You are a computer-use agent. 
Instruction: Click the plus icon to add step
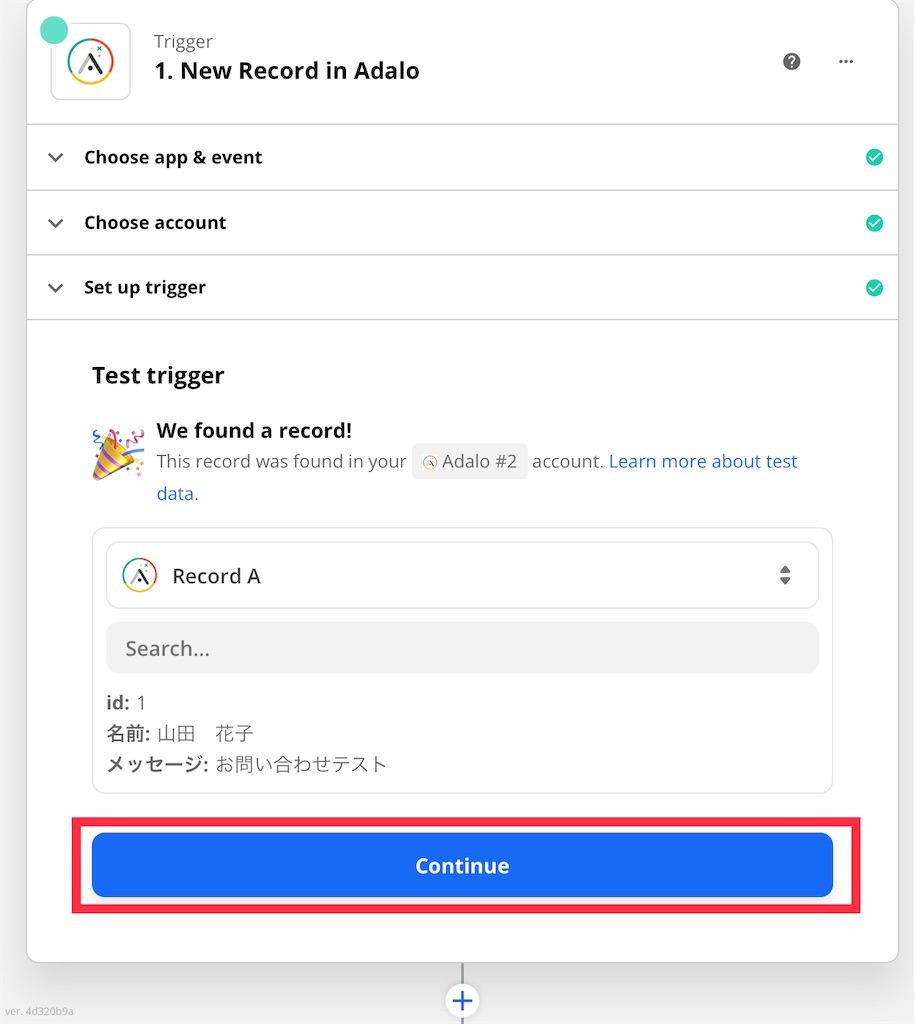(x=462, y=1000)
